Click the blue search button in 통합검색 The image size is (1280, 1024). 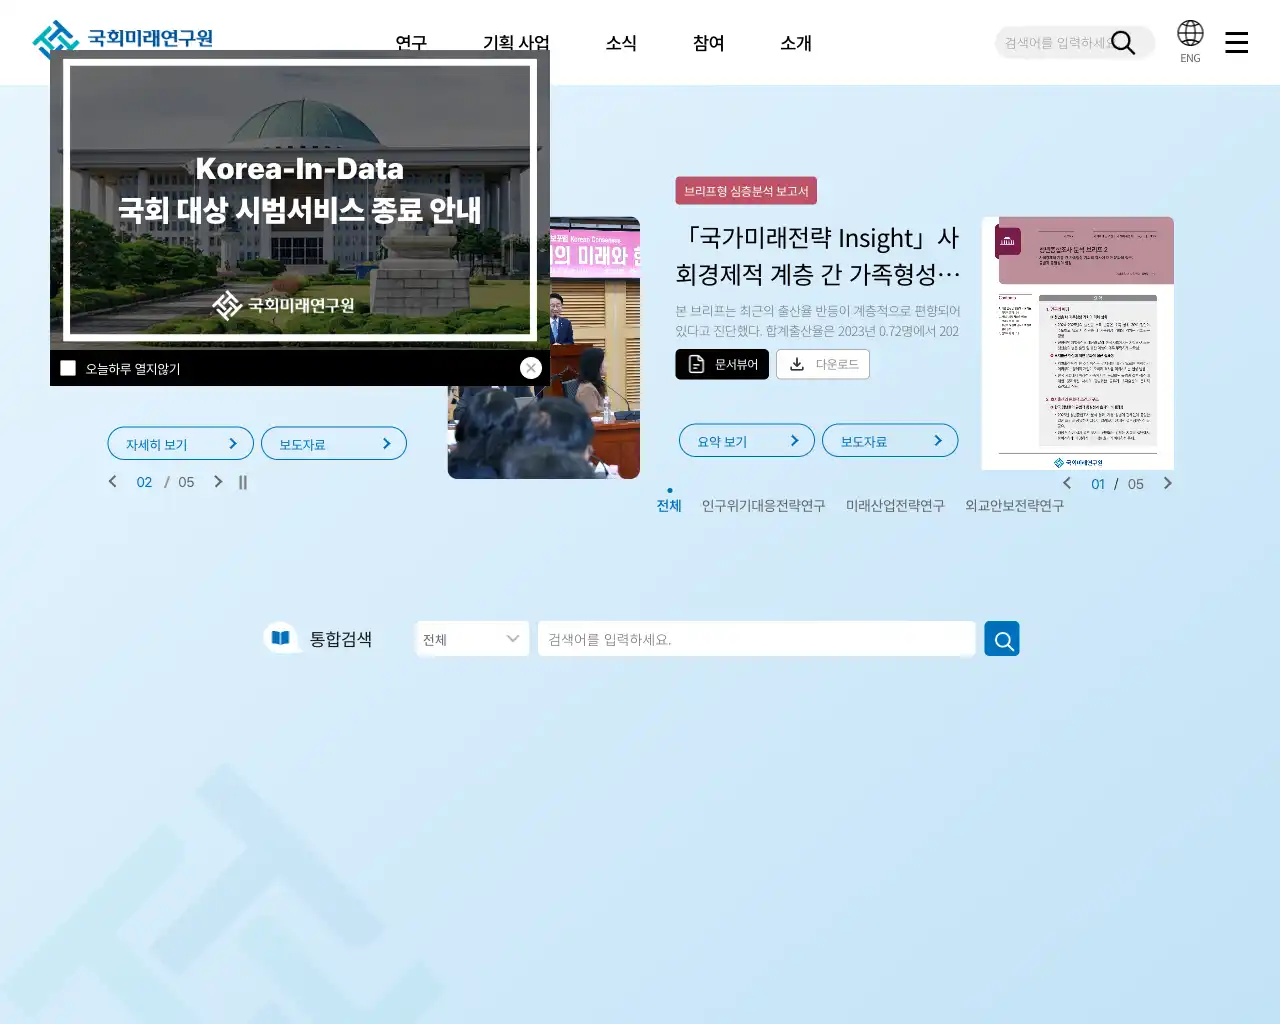pyautogui.click(x=1002, y=639)
